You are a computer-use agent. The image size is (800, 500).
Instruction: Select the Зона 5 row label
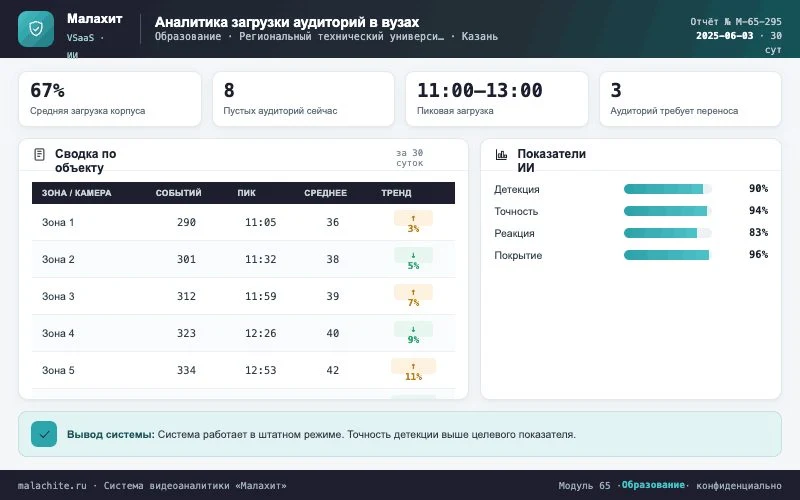[58, 370]
